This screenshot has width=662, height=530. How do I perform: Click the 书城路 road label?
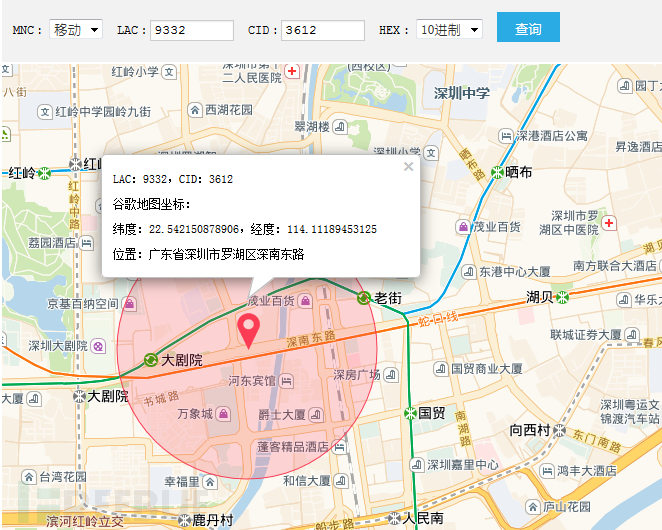[x=161, y=398]
